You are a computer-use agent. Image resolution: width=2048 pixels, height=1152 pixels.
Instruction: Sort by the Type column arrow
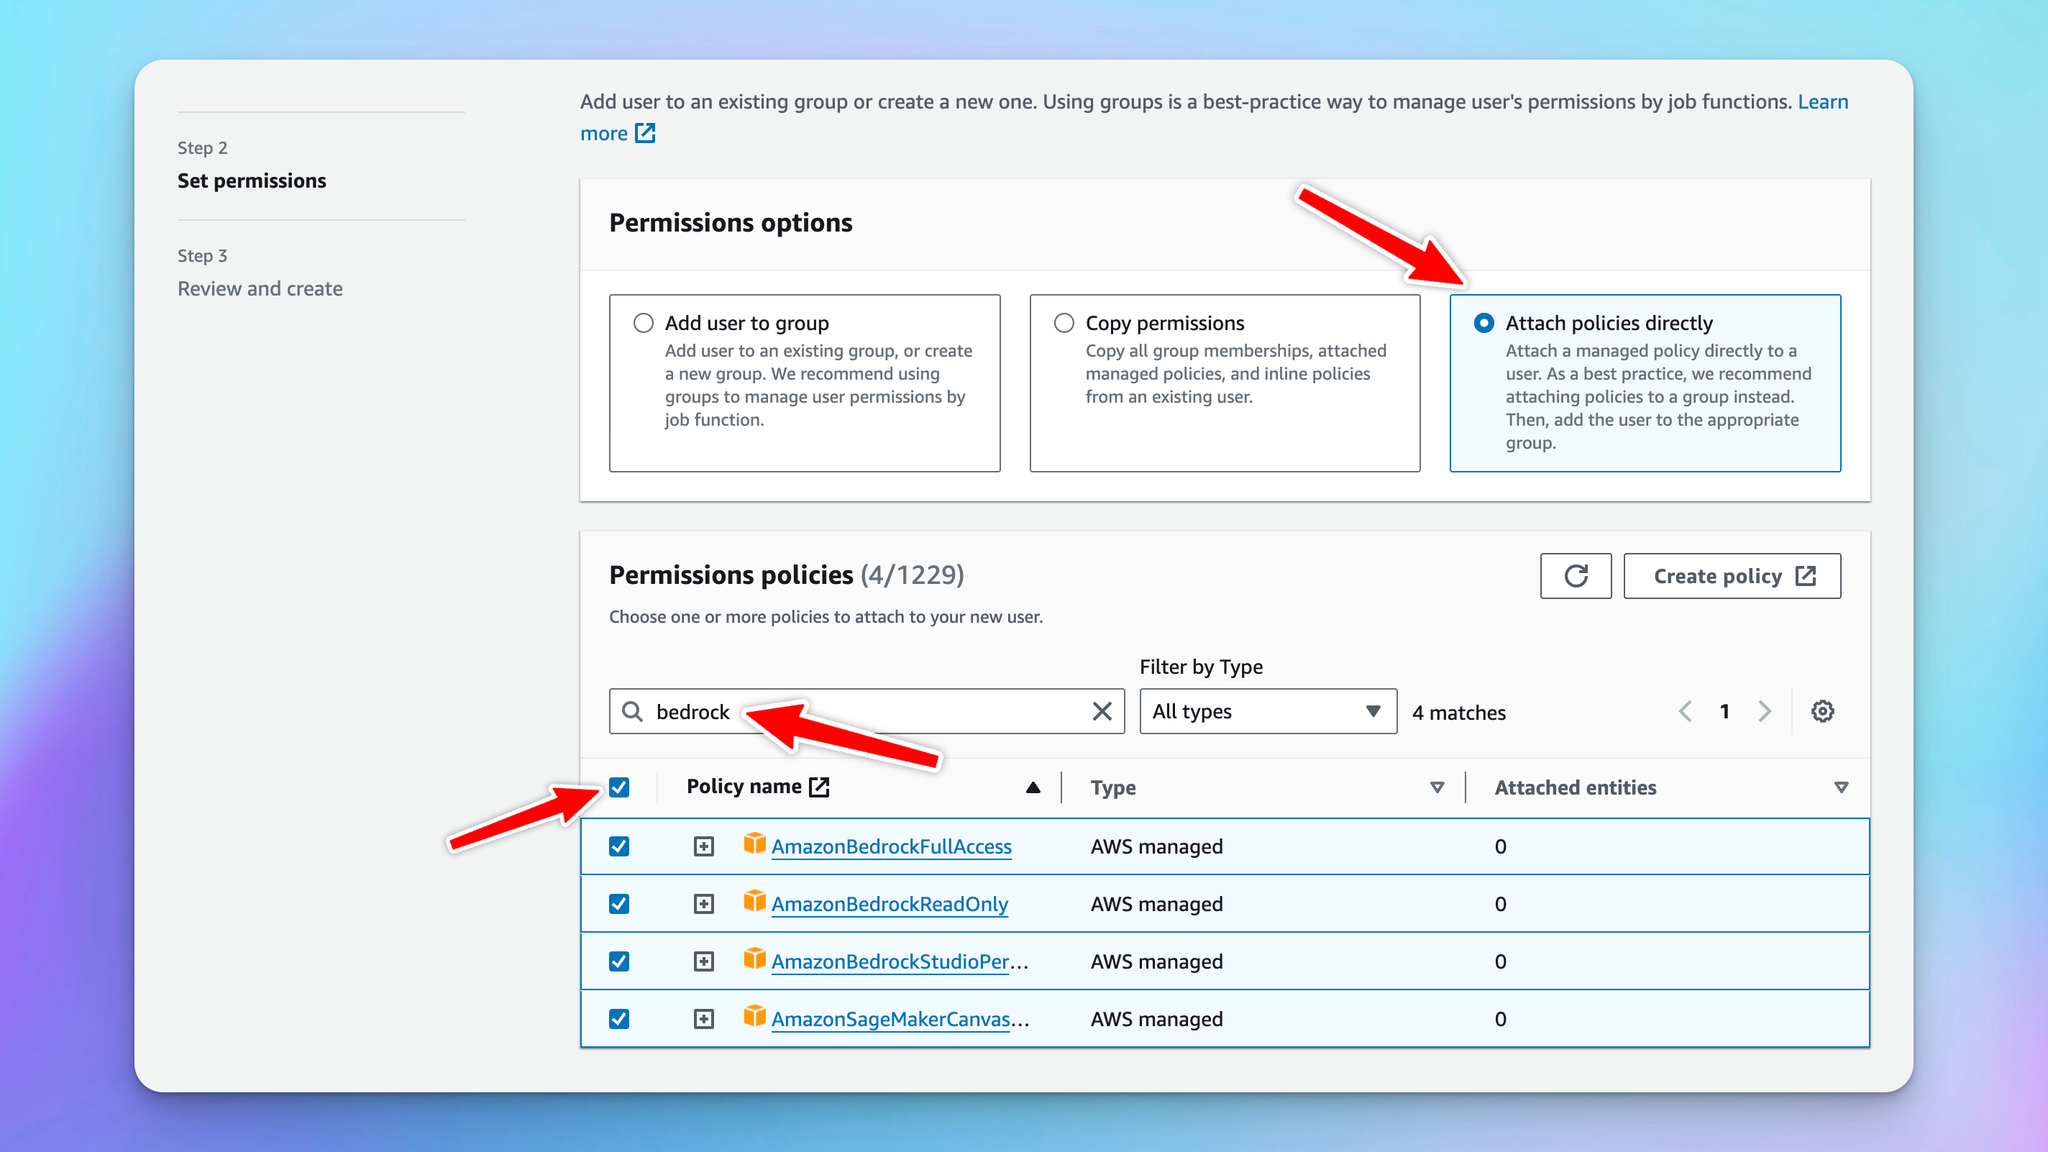1437,788
